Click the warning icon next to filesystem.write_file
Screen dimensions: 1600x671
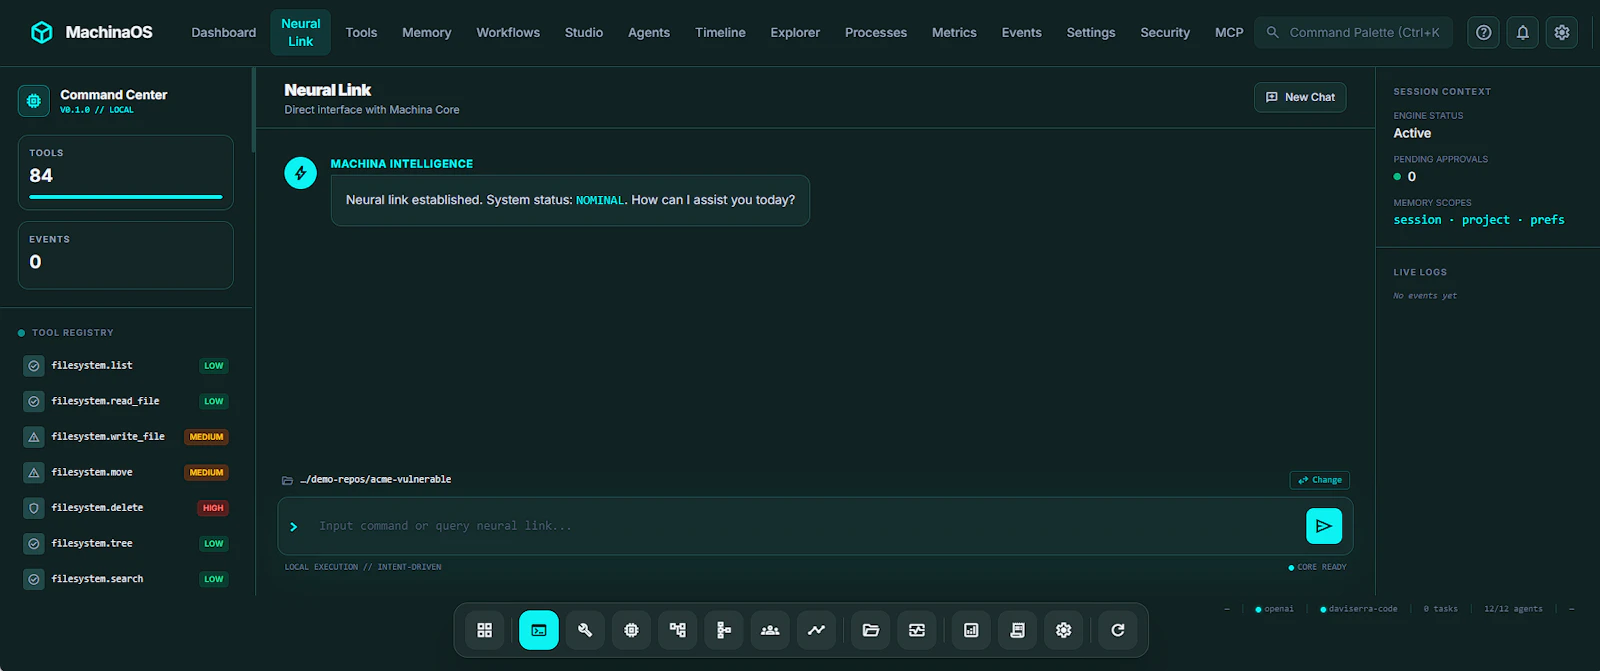34,437
